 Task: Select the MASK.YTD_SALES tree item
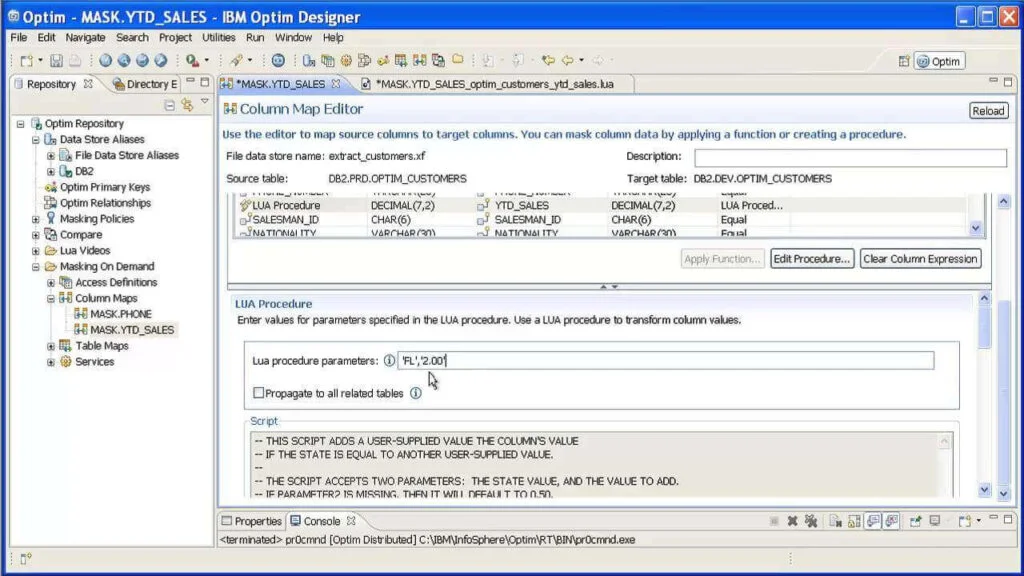(x=132, y=330)
